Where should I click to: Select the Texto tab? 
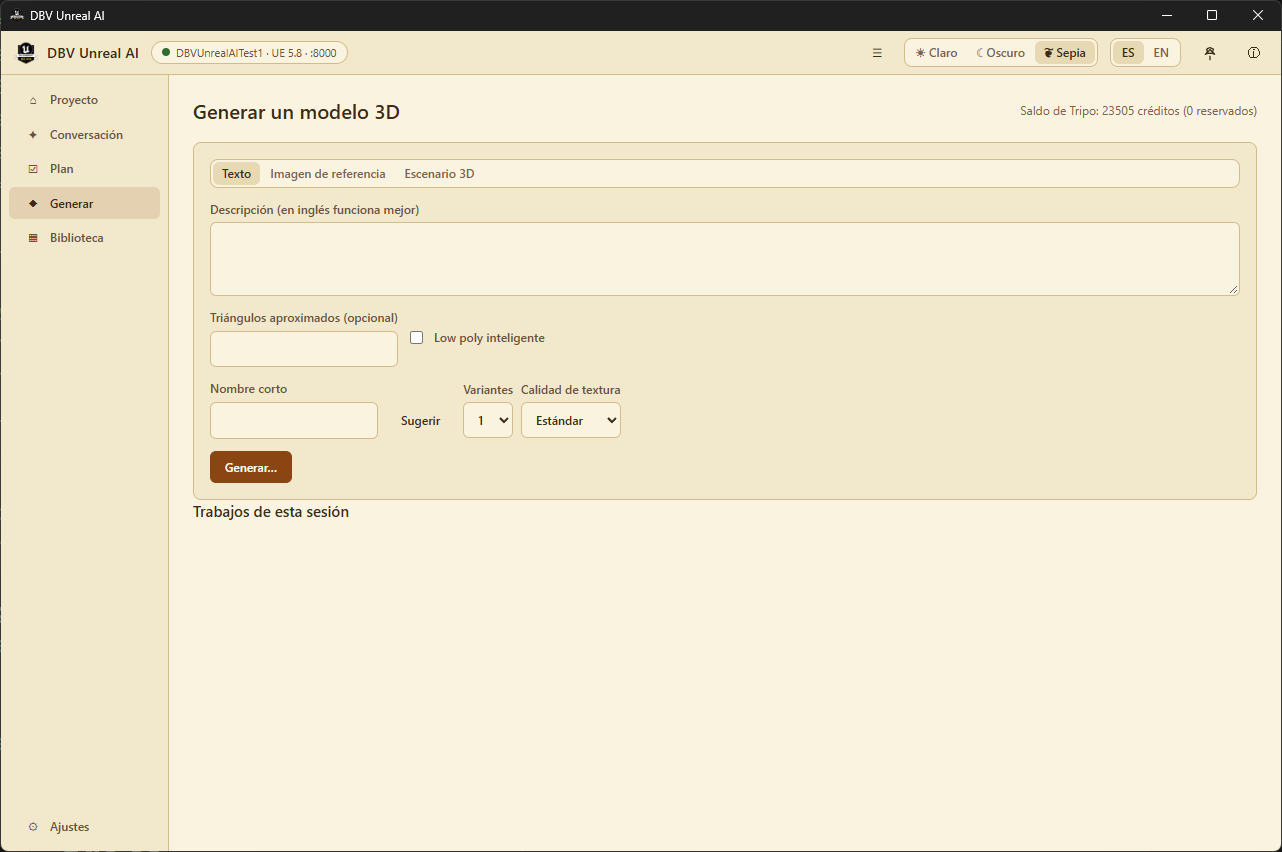point(236,174)
